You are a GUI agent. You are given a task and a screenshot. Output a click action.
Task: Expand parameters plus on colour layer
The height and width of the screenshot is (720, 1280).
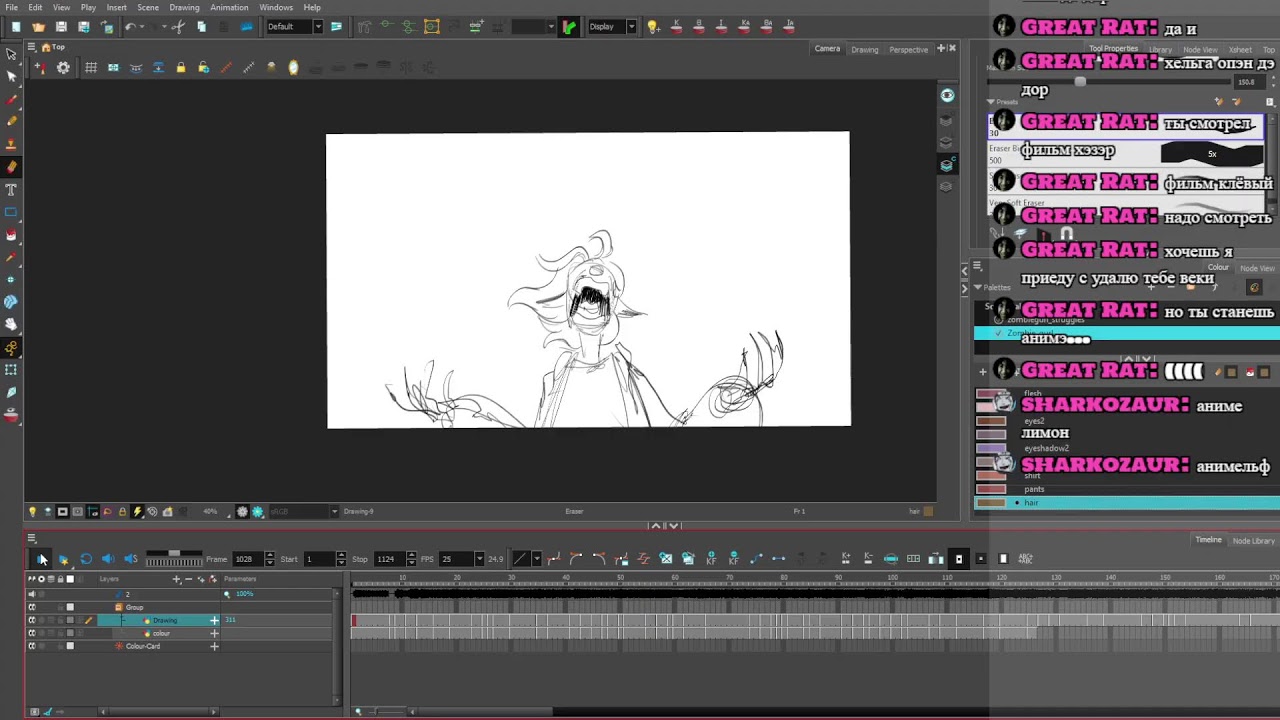click(x=214, y=633)
